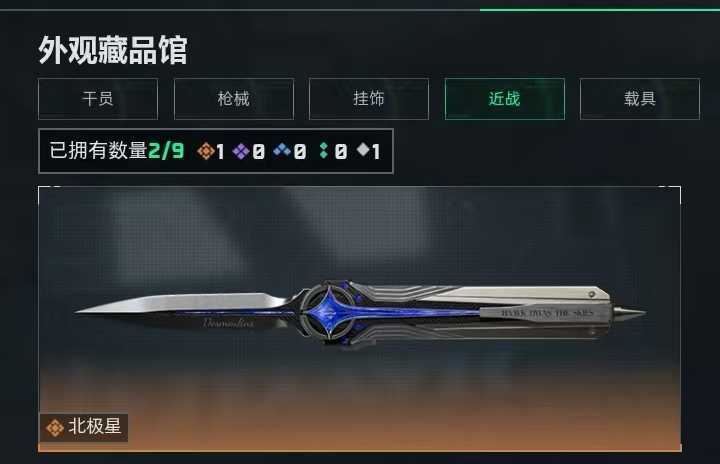This screenshot has width=720, height=464.
Task: Select the 北极星 knife preview card
Action: (x=360, y=319)
